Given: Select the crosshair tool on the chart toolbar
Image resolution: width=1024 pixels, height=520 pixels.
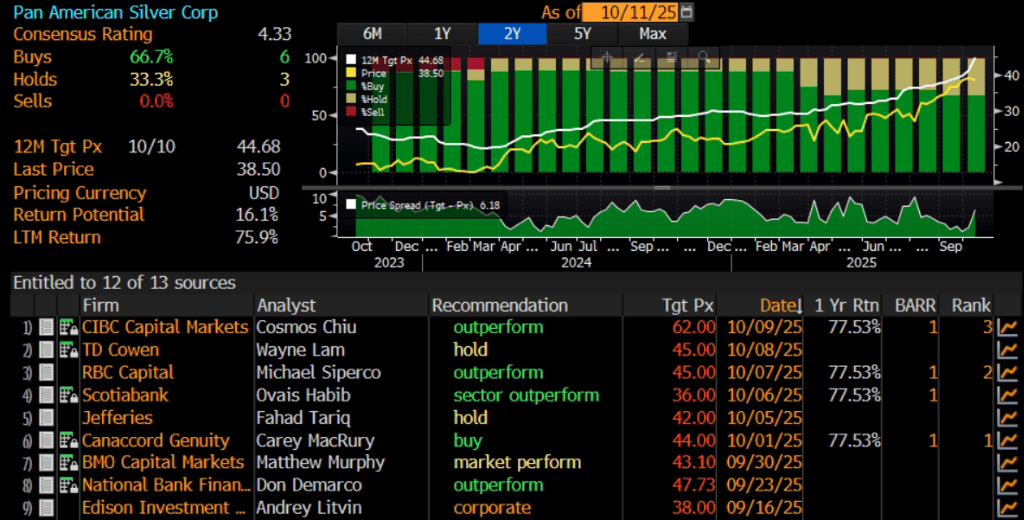Looking at the screenshot, I should (607, 57).
